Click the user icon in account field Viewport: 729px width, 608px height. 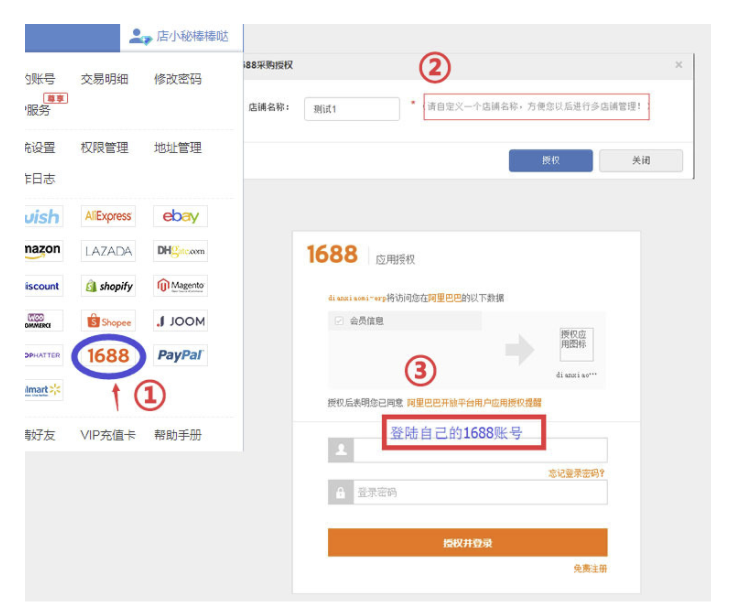pyautogui.click(x=341, y=450)
